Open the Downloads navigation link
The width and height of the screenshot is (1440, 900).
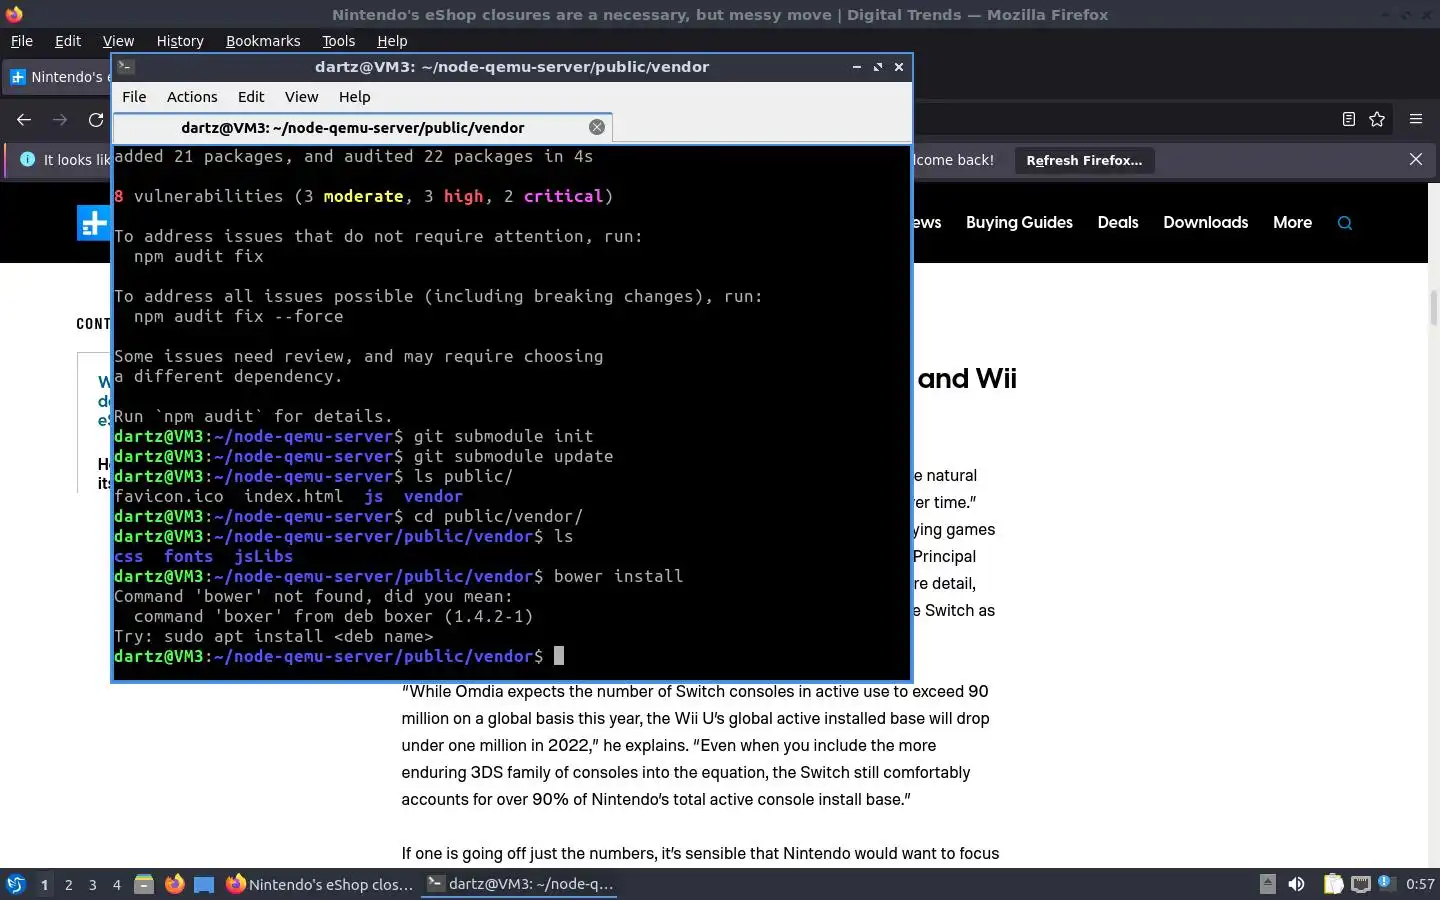point(1205,223)
